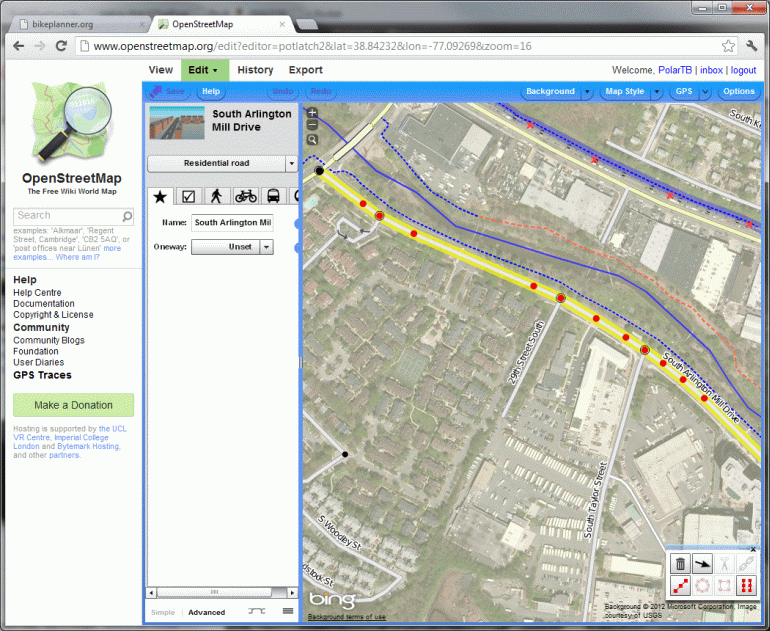Reverse way direction with arrow icon
The width and height of the screenshot is (770, 631).
point(702,564)
